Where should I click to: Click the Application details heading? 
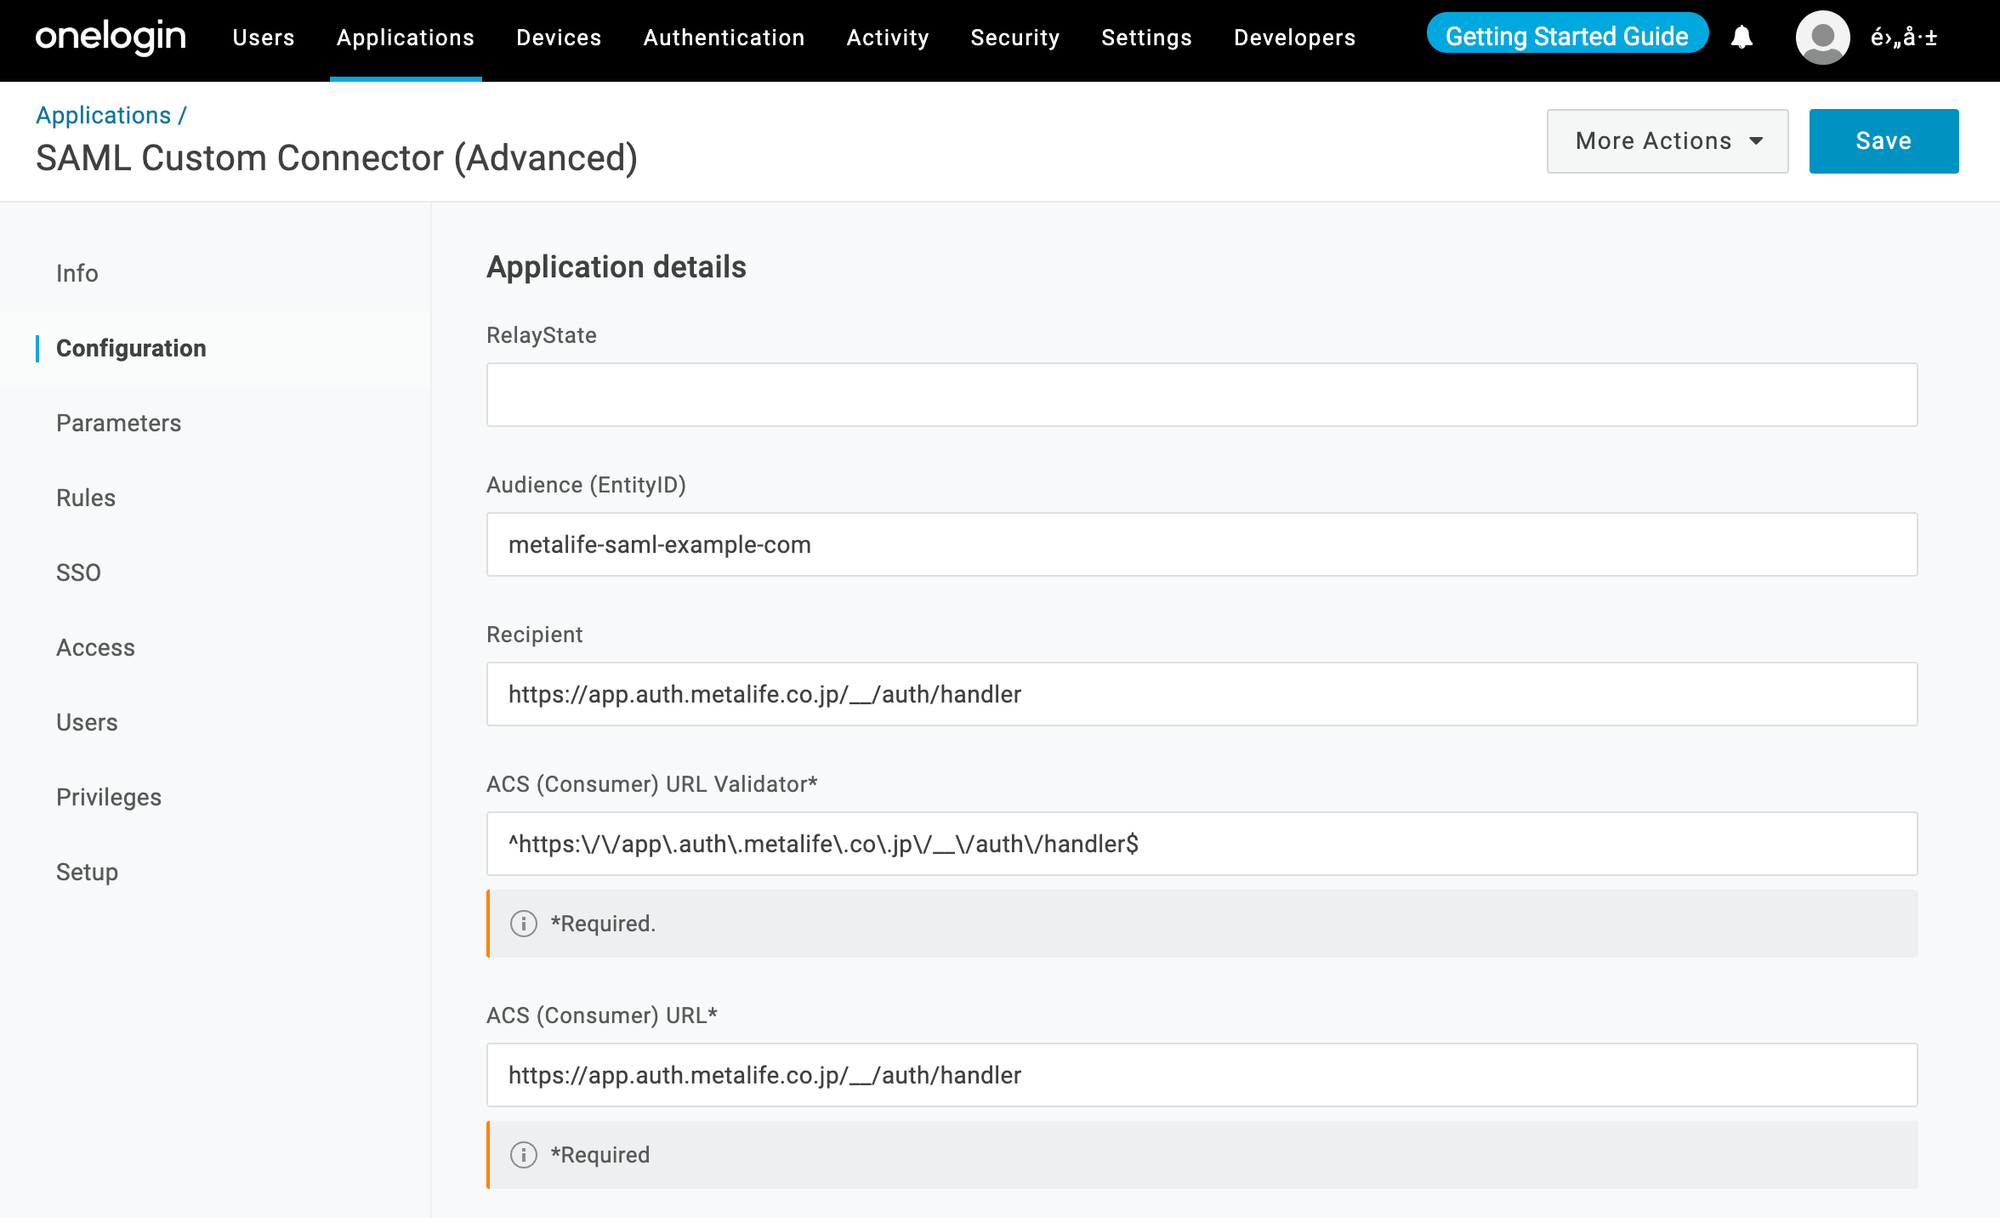[616, 267]
